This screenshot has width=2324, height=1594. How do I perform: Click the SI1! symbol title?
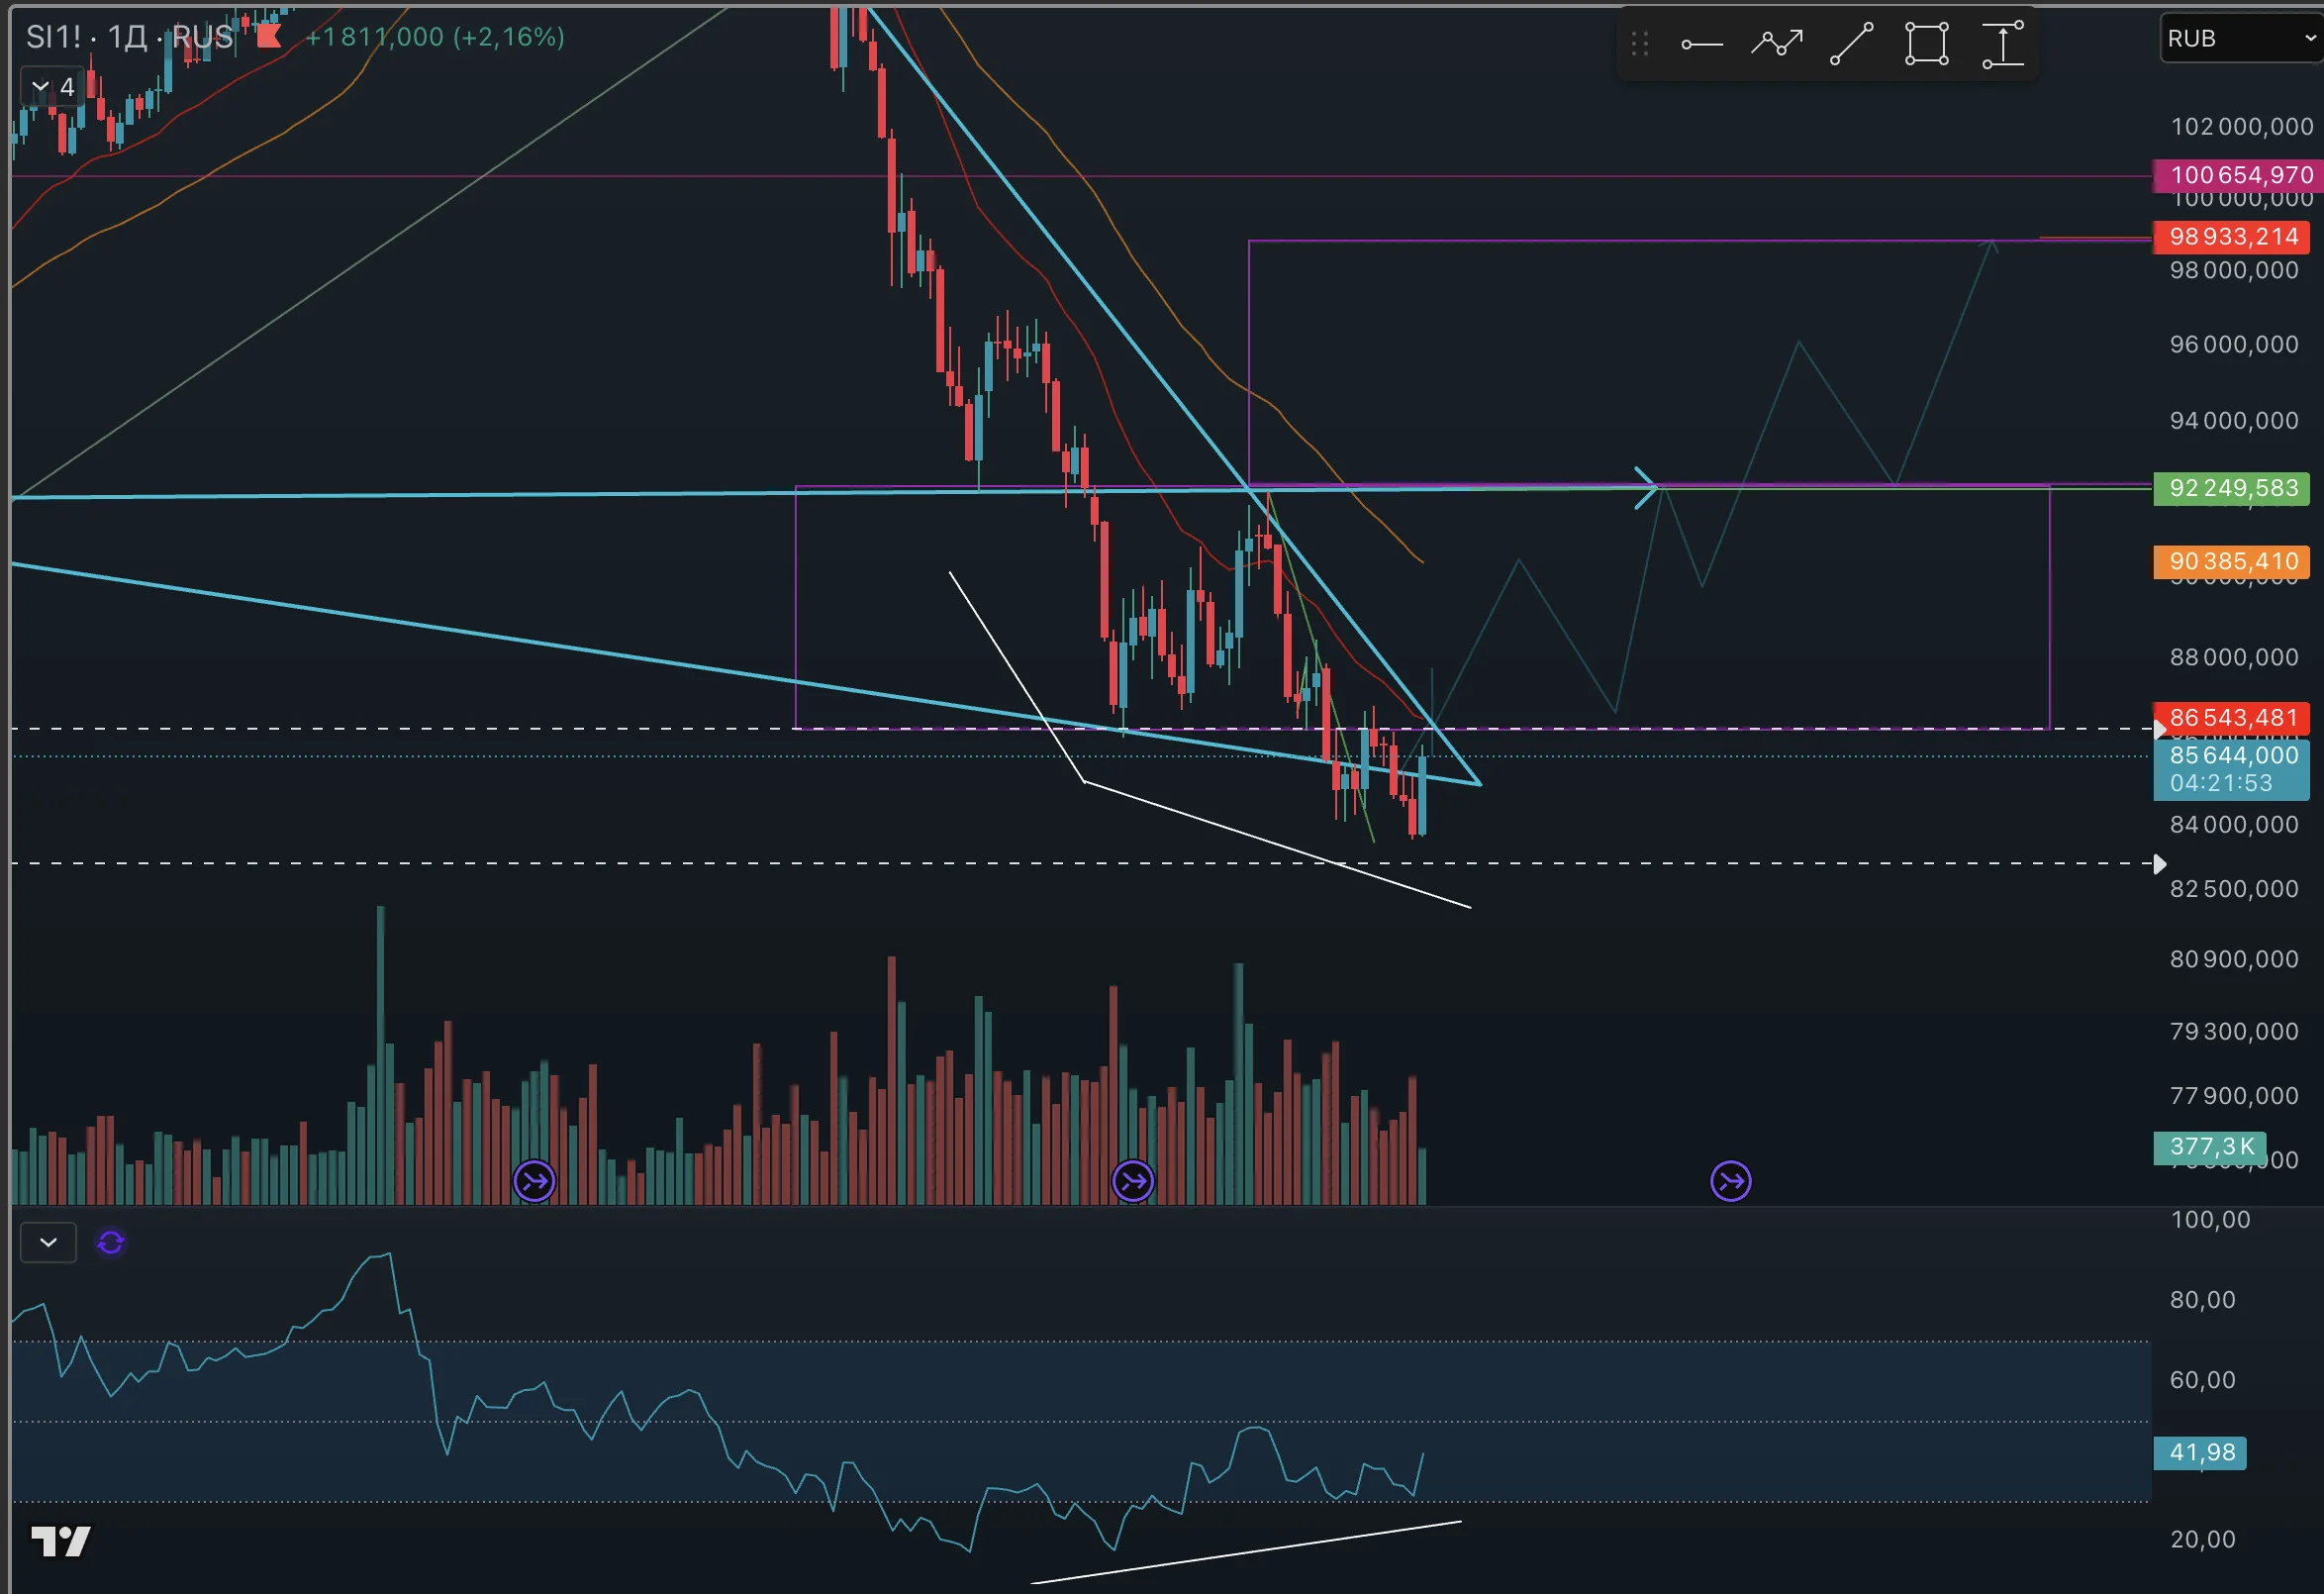(x=52, y=37)
